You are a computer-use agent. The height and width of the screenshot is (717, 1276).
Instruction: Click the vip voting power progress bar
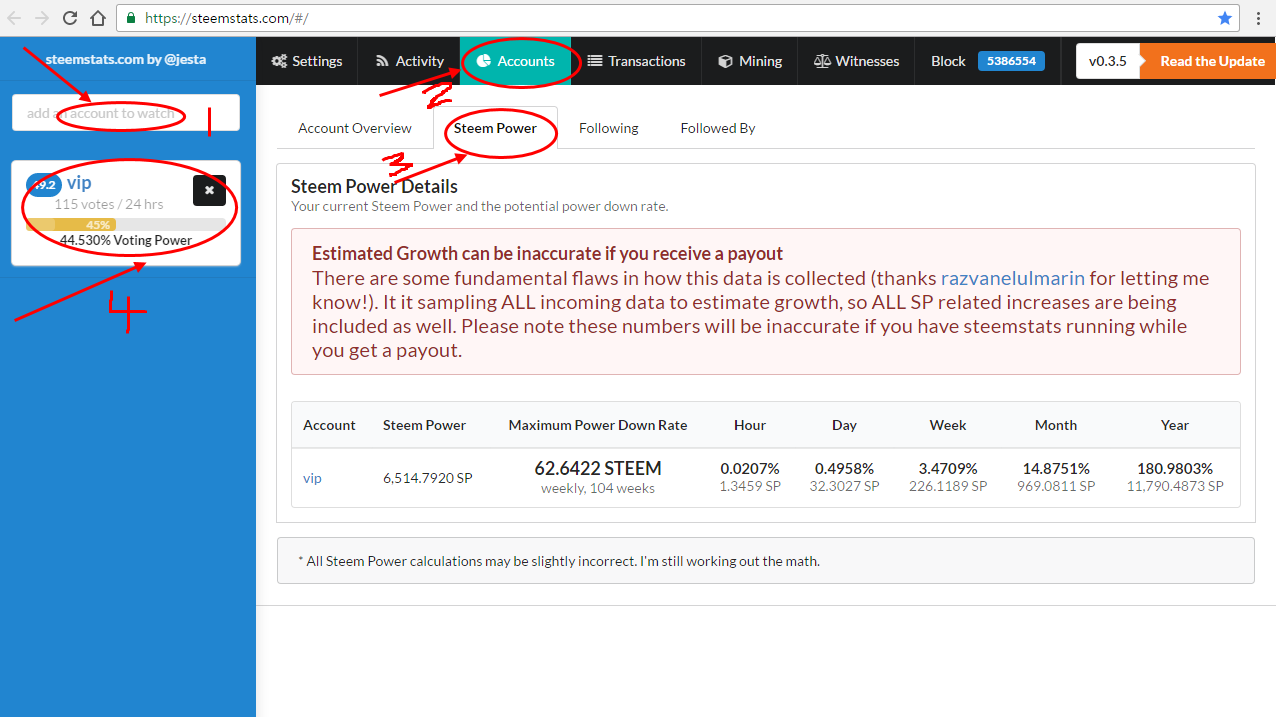[x=126, y=225]
